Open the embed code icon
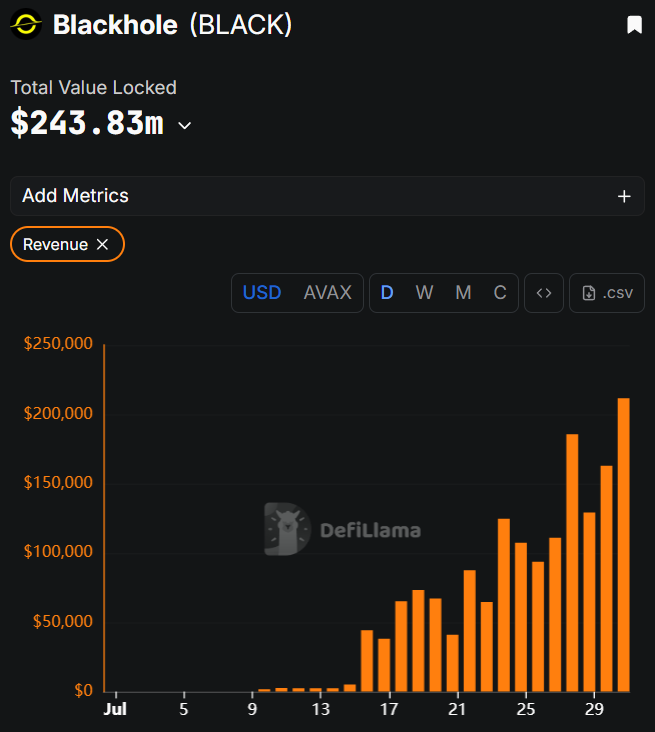This screenshot has height=732, width=655. pyautogui.click(x=544, y=293)
